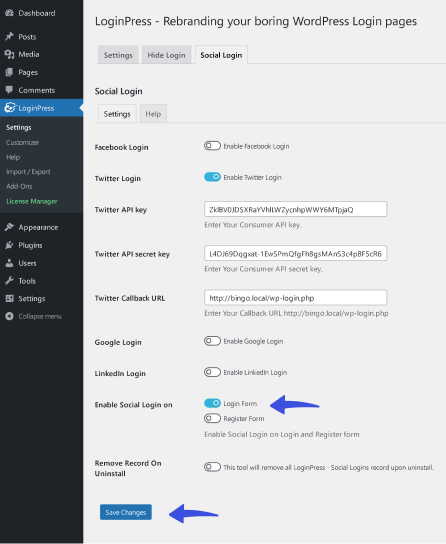Open Settings in the LoginPress submenu
The width and height of the screenshot is (446, 544).
[x=19, y=127]
